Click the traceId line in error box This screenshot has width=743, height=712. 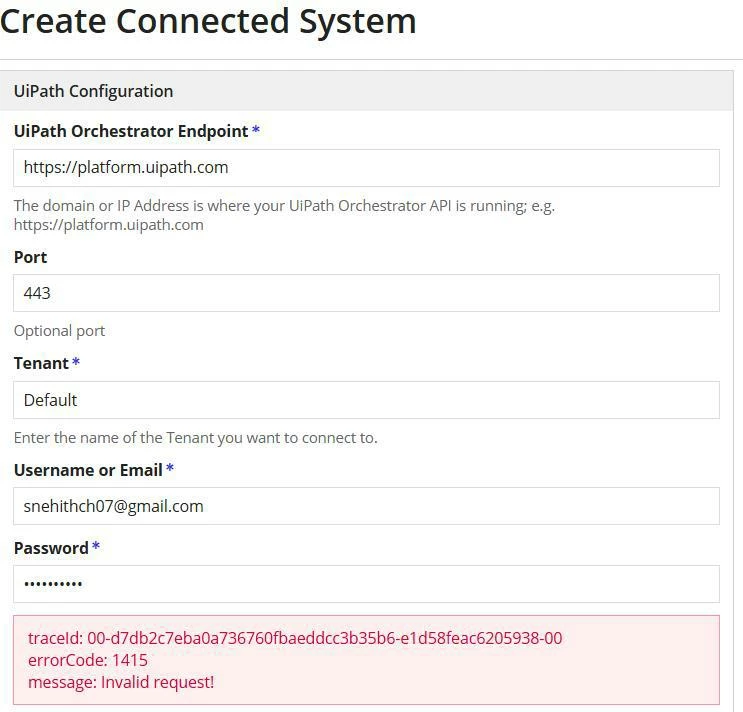click(x=295, y=638)
